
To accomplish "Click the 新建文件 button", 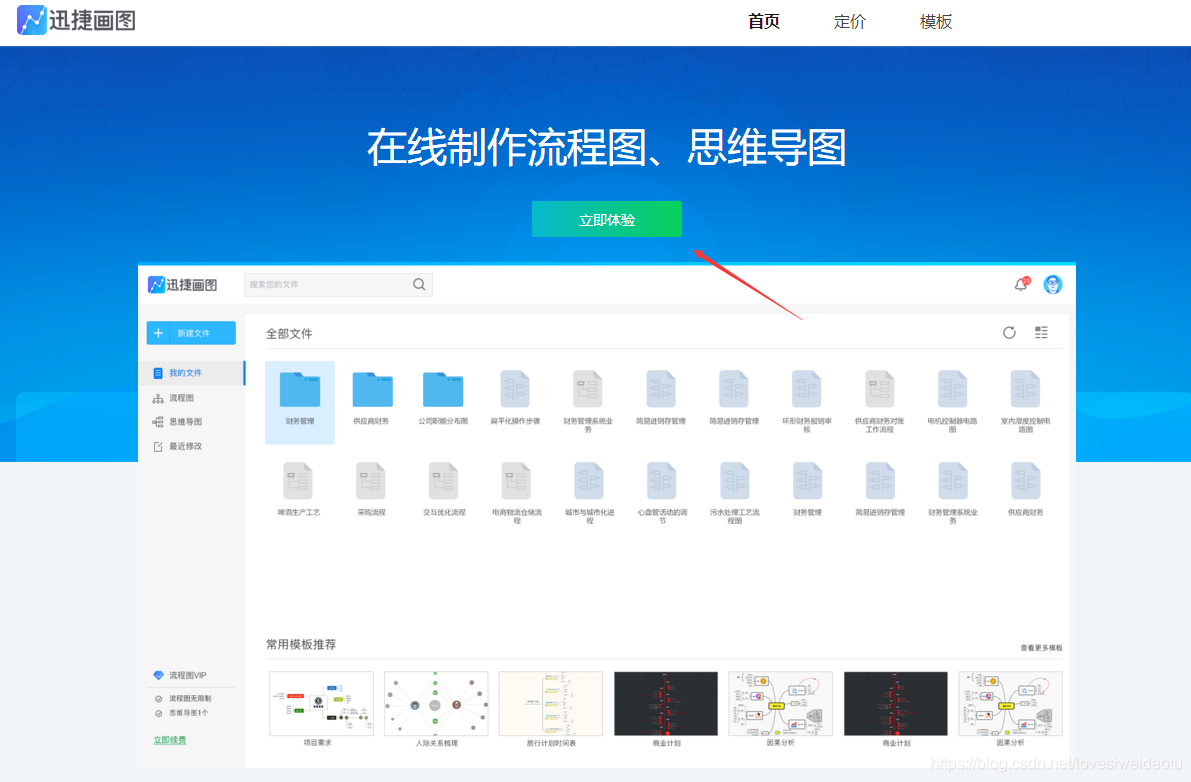I will [191, 333].
